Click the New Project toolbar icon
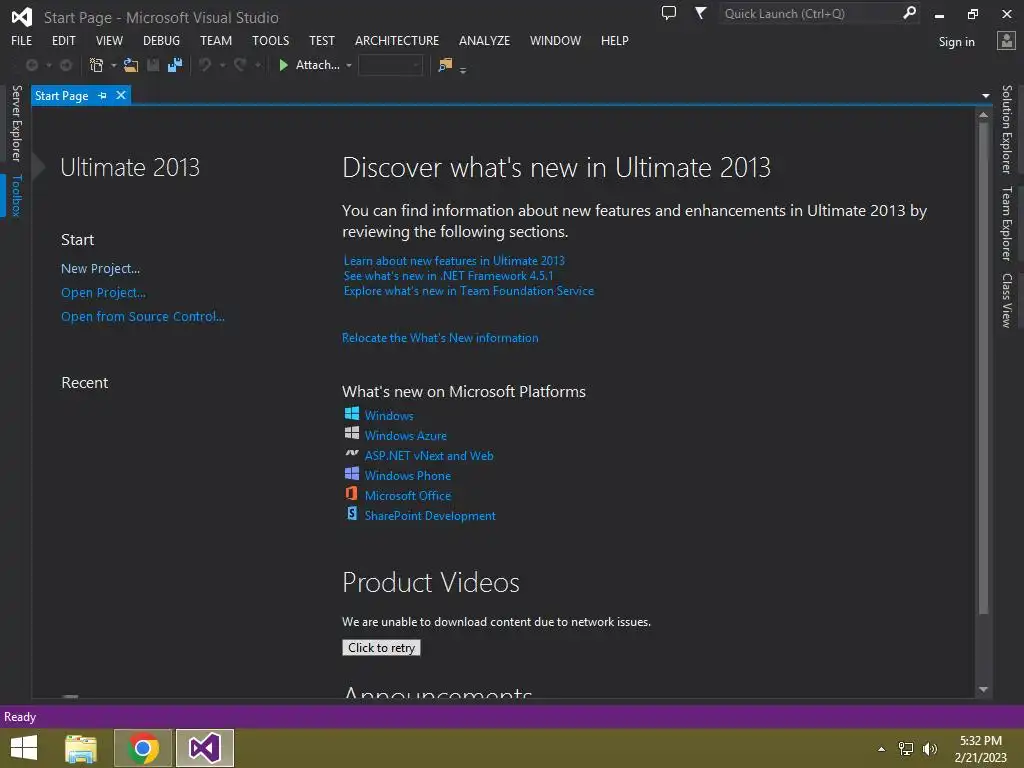1024x768 pixels. click(96, 65)
